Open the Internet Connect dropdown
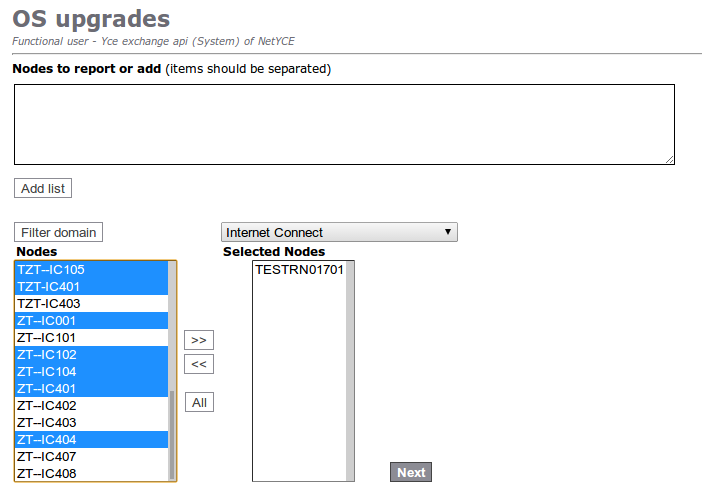This screenshot has height=486, width=702. 339,232
